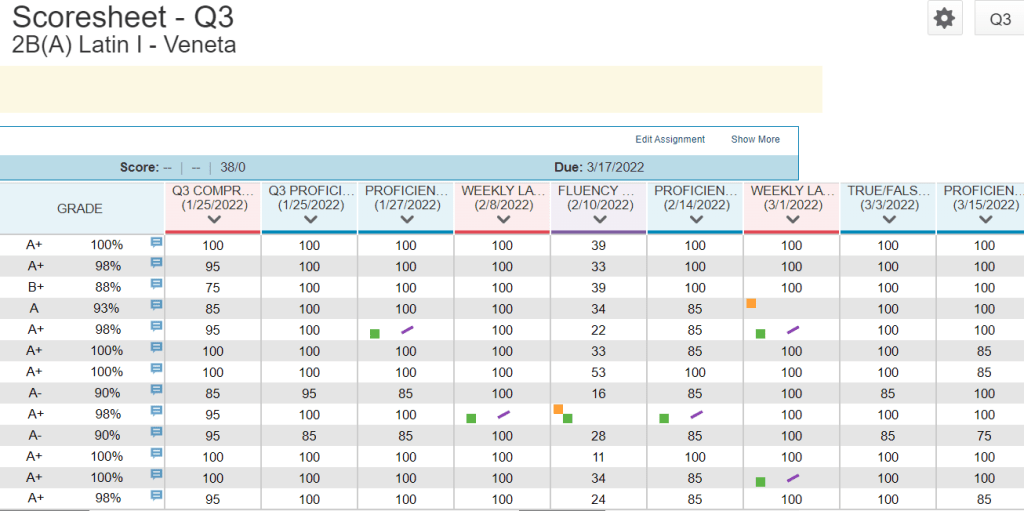Open the Q3 quarter selector
The height and width of the screenshot is (511, 1024).
(x=999, y=19)
